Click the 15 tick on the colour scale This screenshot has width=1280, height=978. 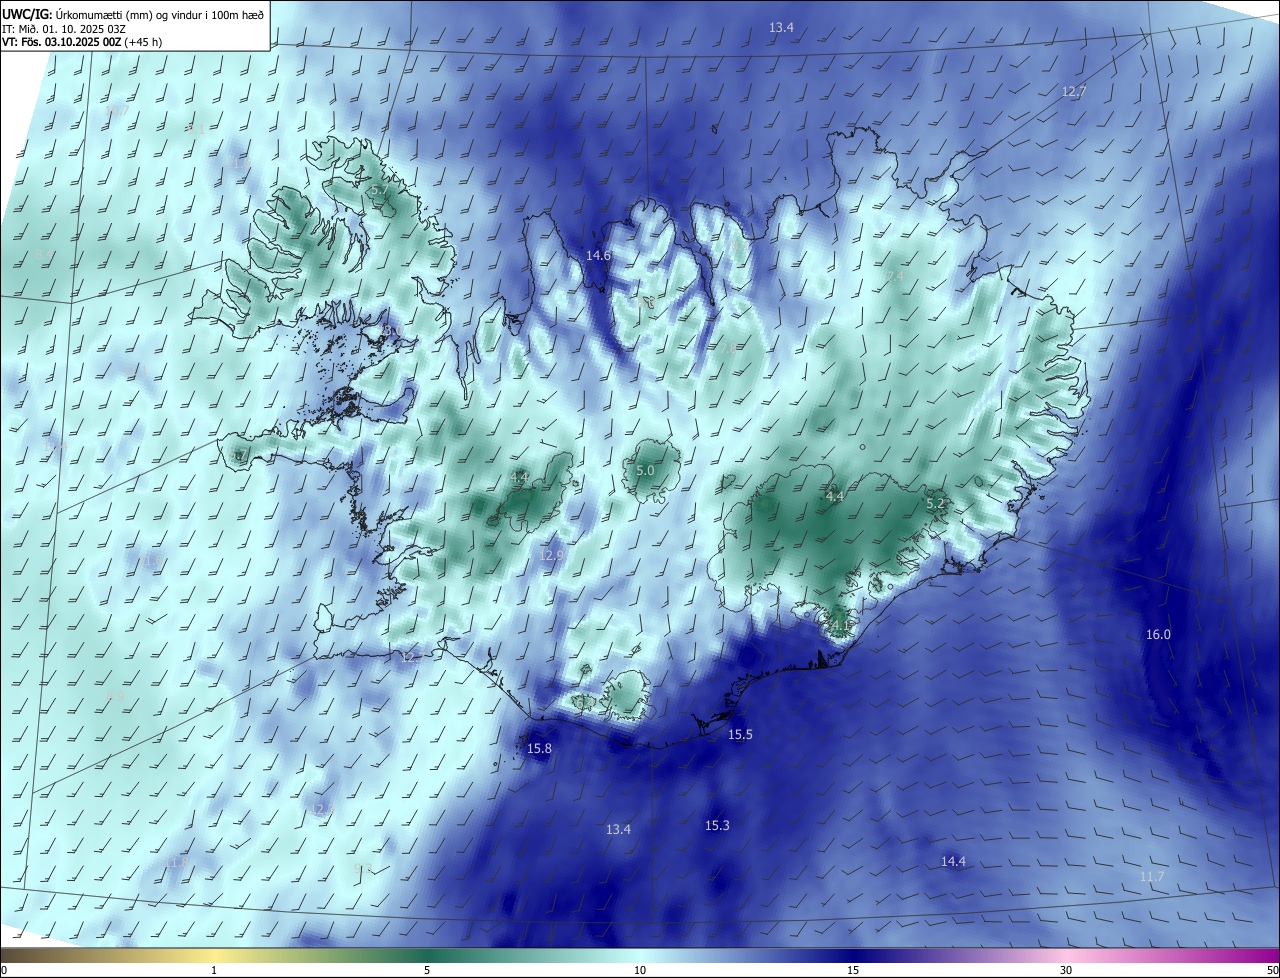tap(853, 970)
